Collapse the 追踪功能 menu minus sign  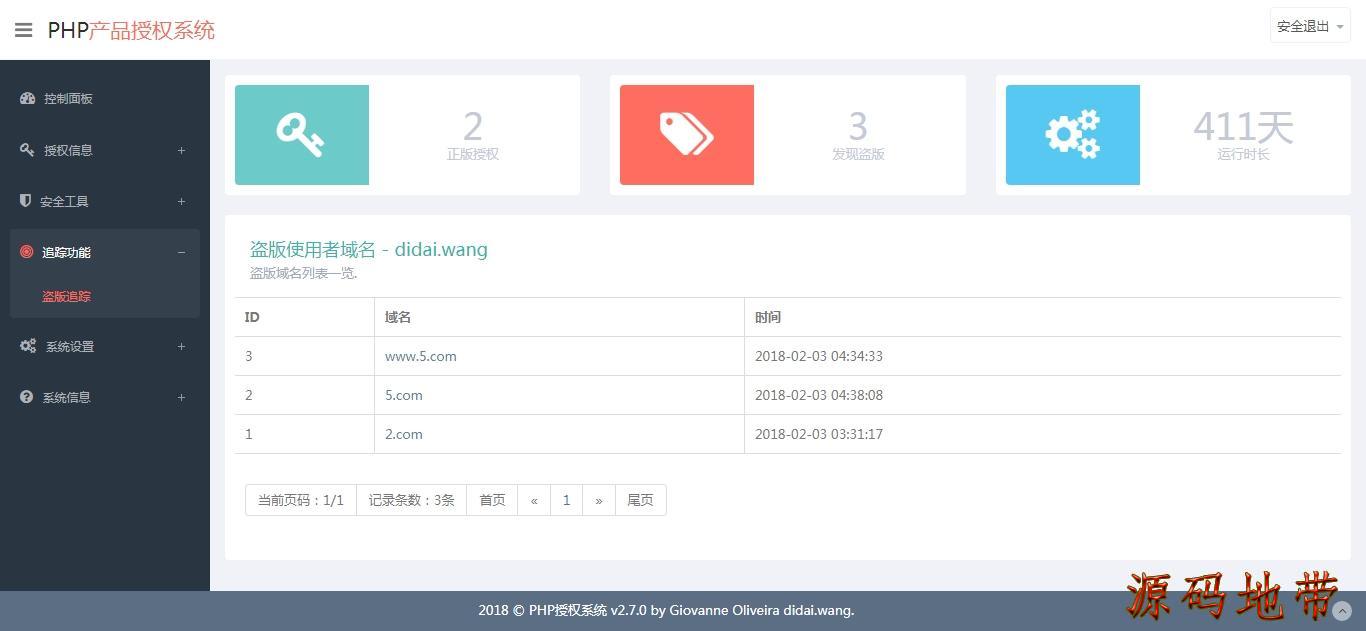pos(181,252)
